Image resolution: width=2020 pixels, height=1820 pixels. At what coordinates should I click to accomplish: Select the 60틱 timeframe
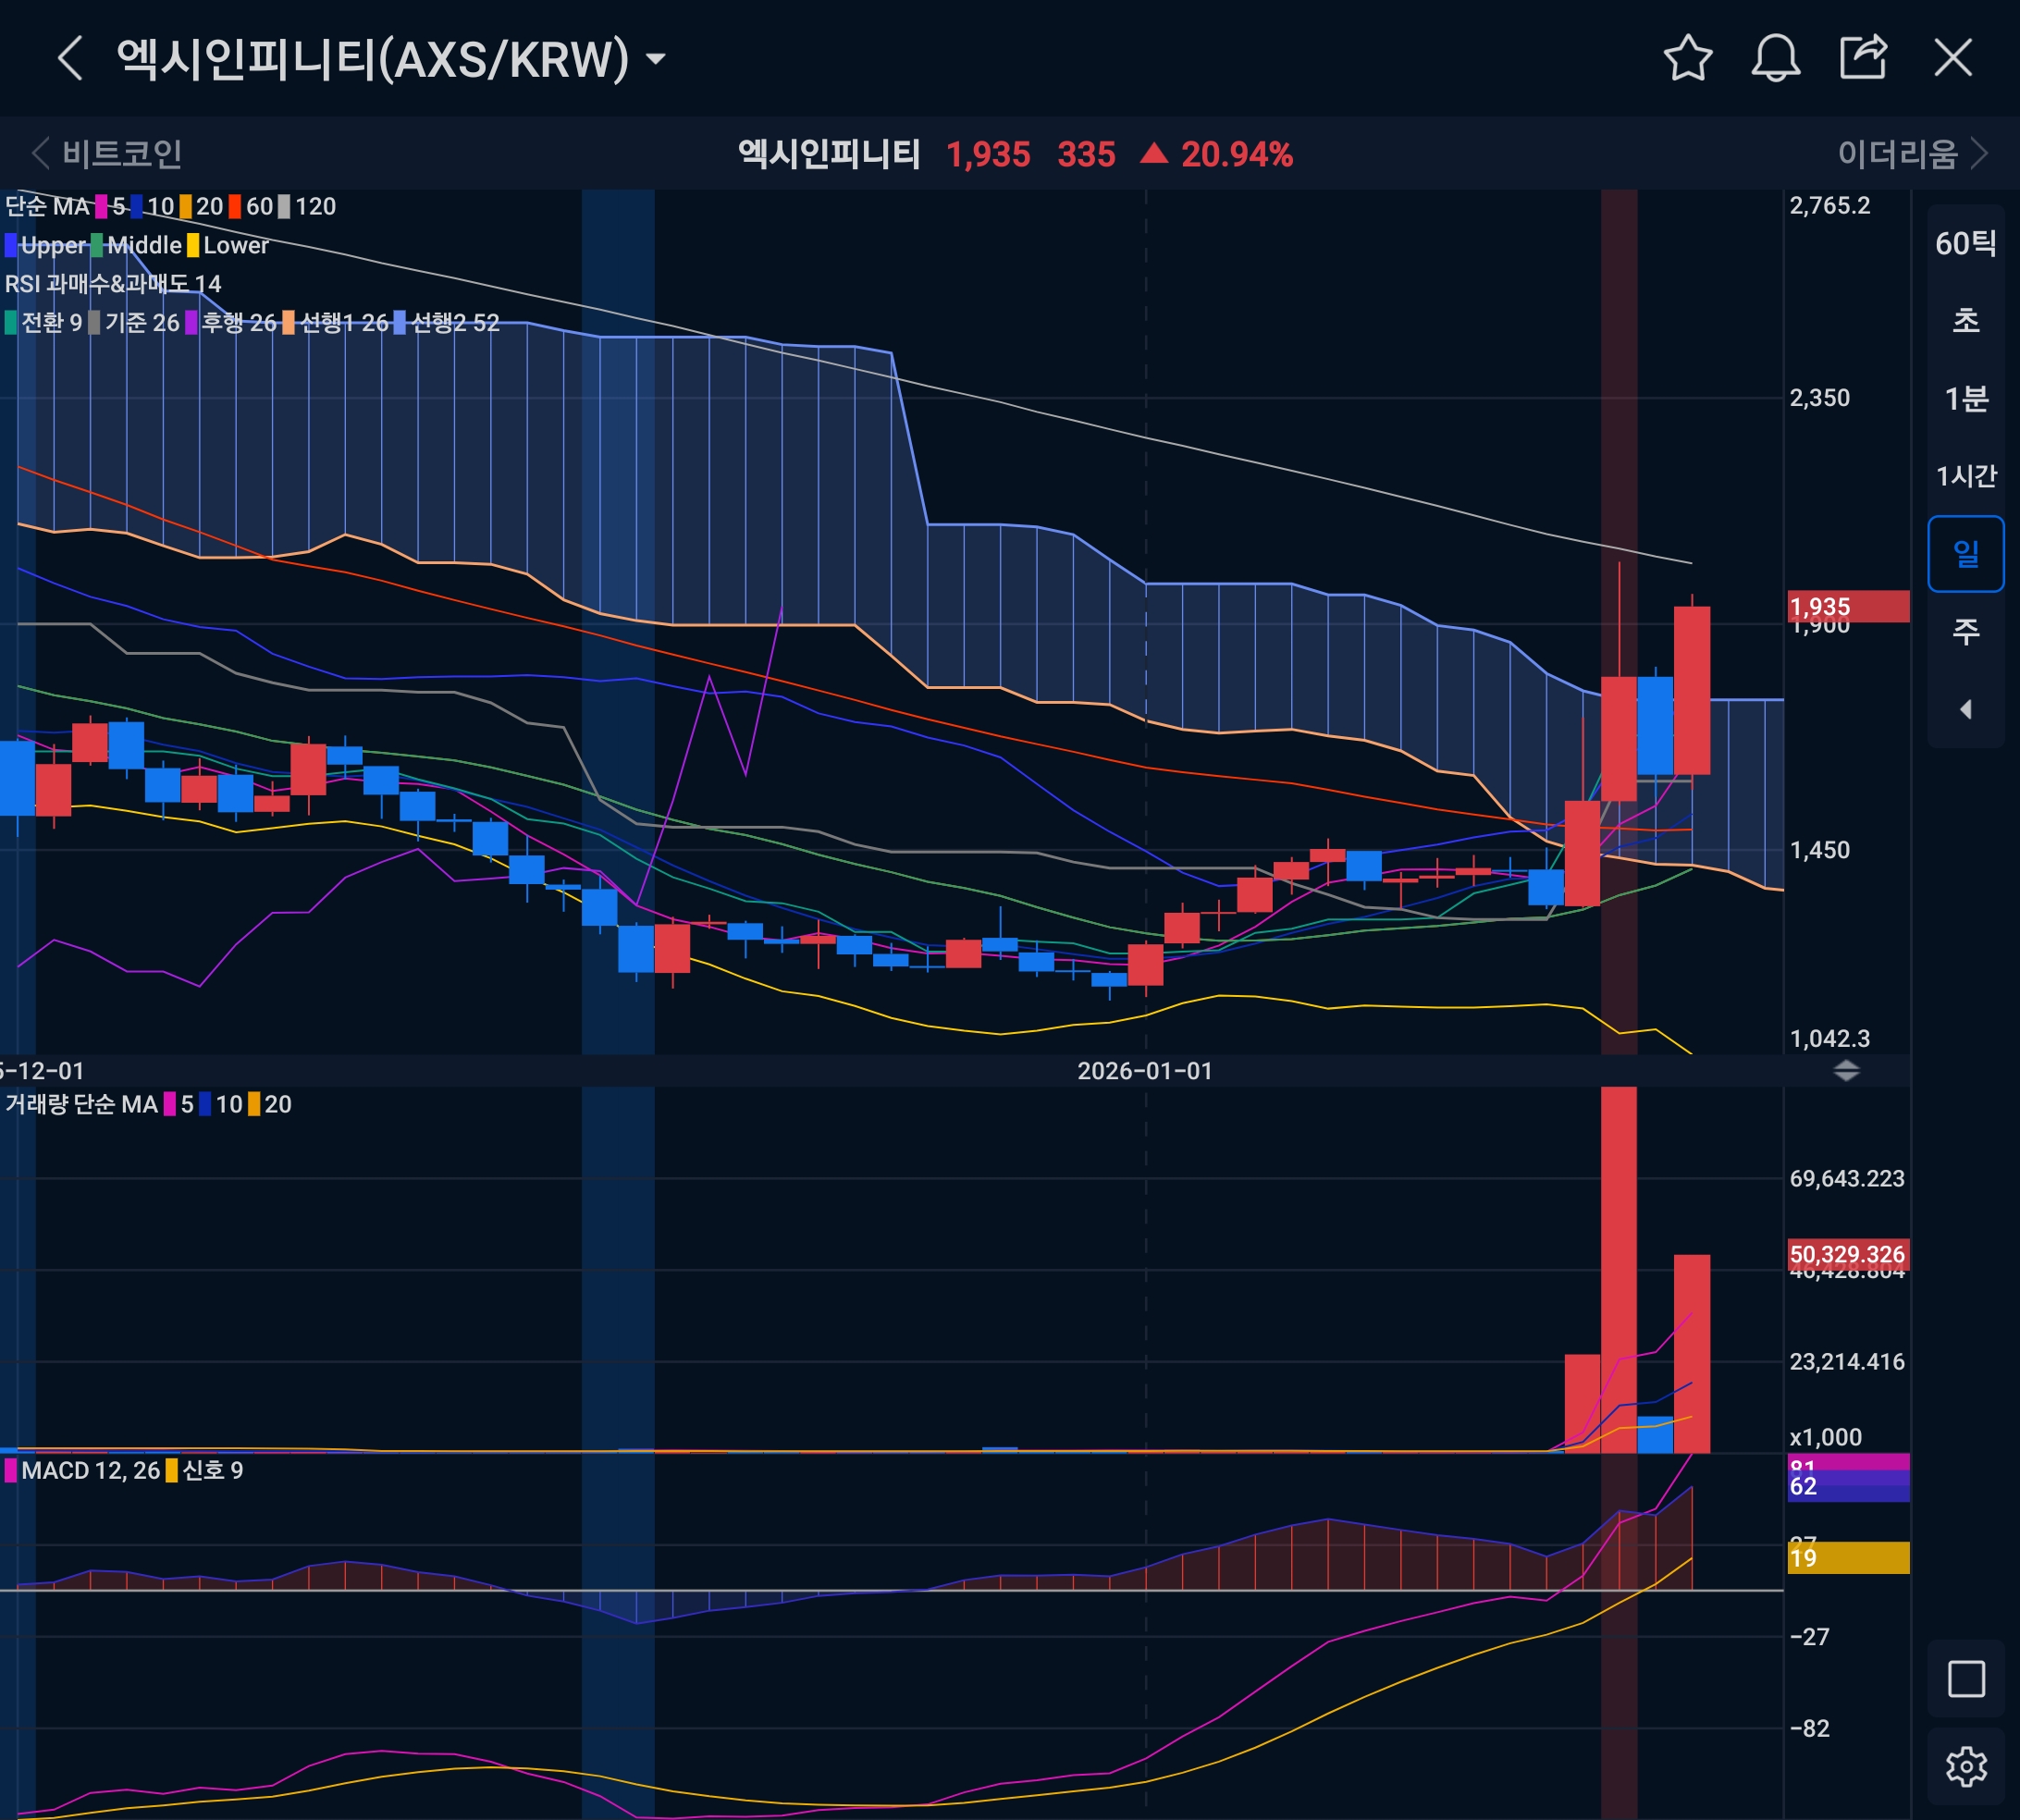(1966, 243)
